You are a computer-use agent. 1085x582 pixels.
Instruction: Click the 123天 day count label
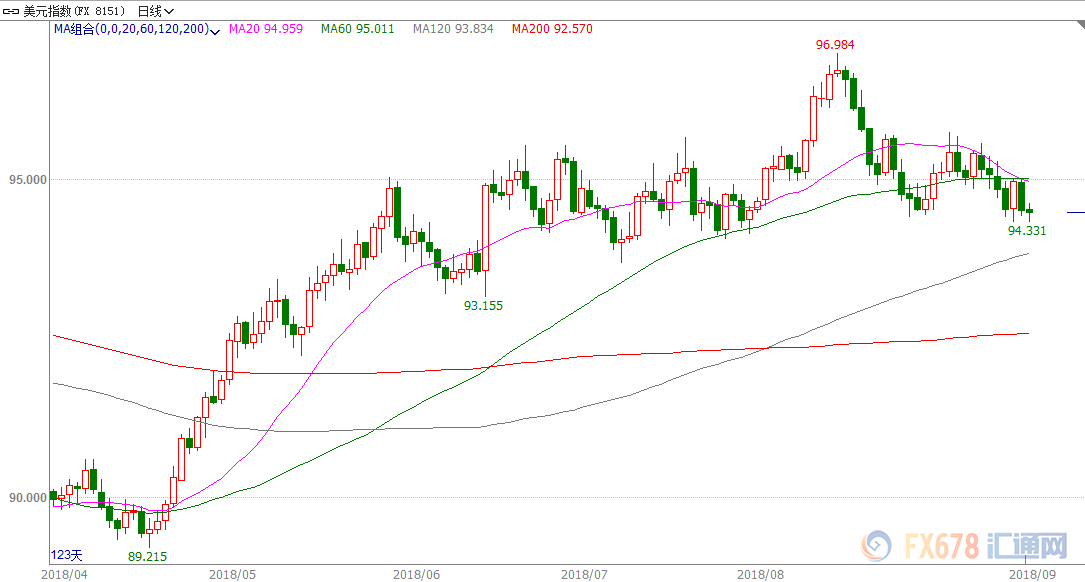(66, 555)
